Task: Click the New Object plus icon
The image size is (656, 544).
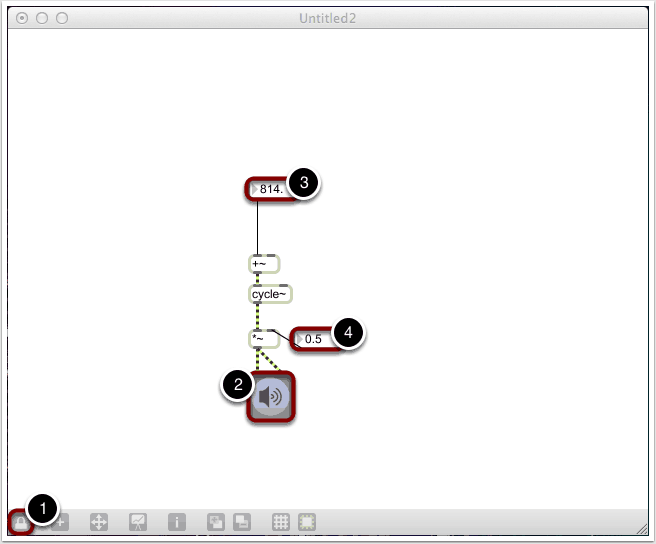Action: pos(60,522)
